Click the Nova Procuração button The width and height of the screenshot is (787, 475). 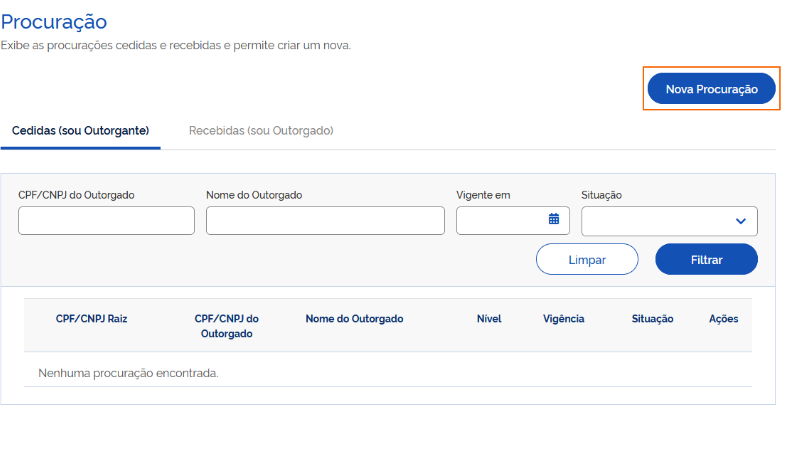tap(711, 89)
